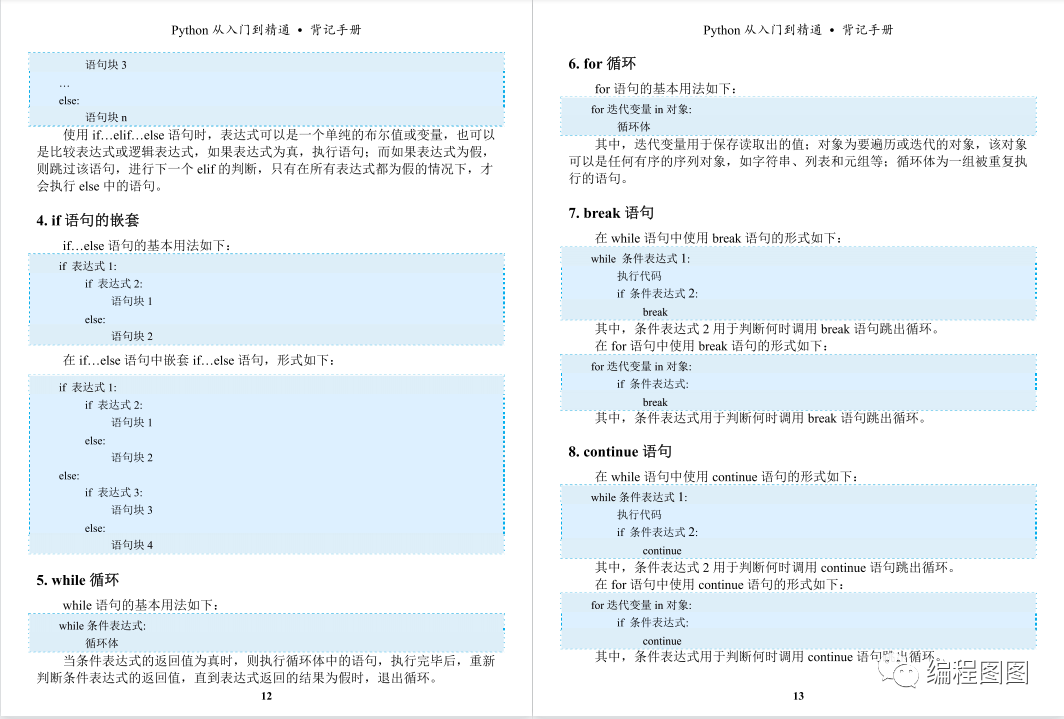
Task: Click the code line 'while 条件表达式:' on left page
Action: 102,625
